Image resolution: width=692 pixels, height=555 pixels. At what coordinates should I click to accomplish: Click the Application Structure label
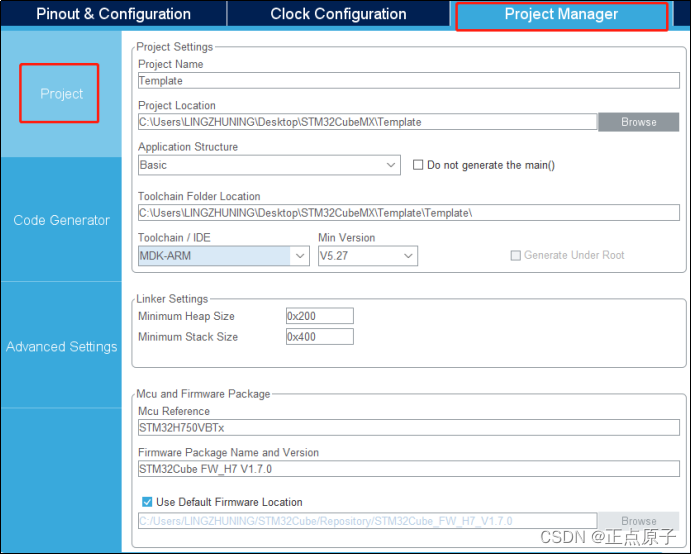click(x=188, y=146)
